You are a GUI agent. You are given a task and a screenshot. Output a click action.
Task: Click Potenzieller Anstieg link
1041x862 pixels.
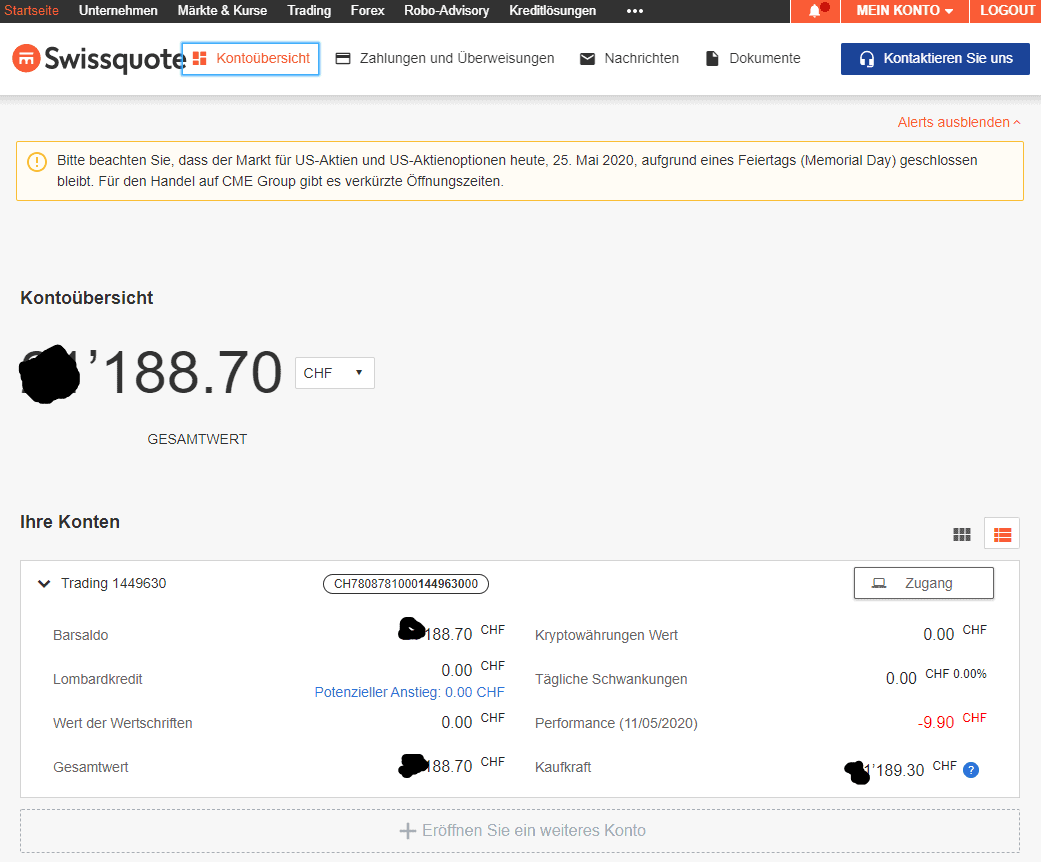[x=409, y=692]
